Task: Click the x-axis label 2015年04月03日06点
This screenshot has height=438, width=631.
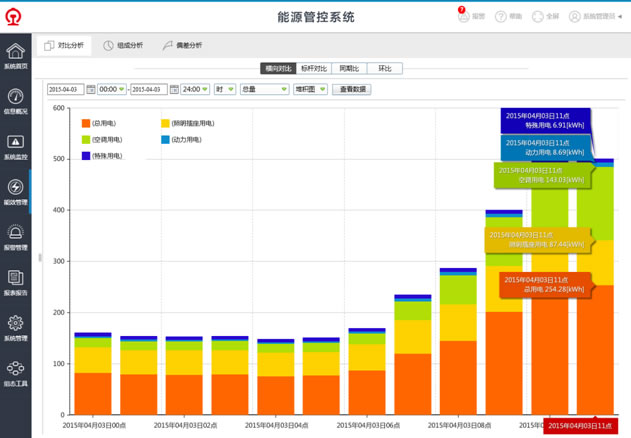Action: [368, 426]
